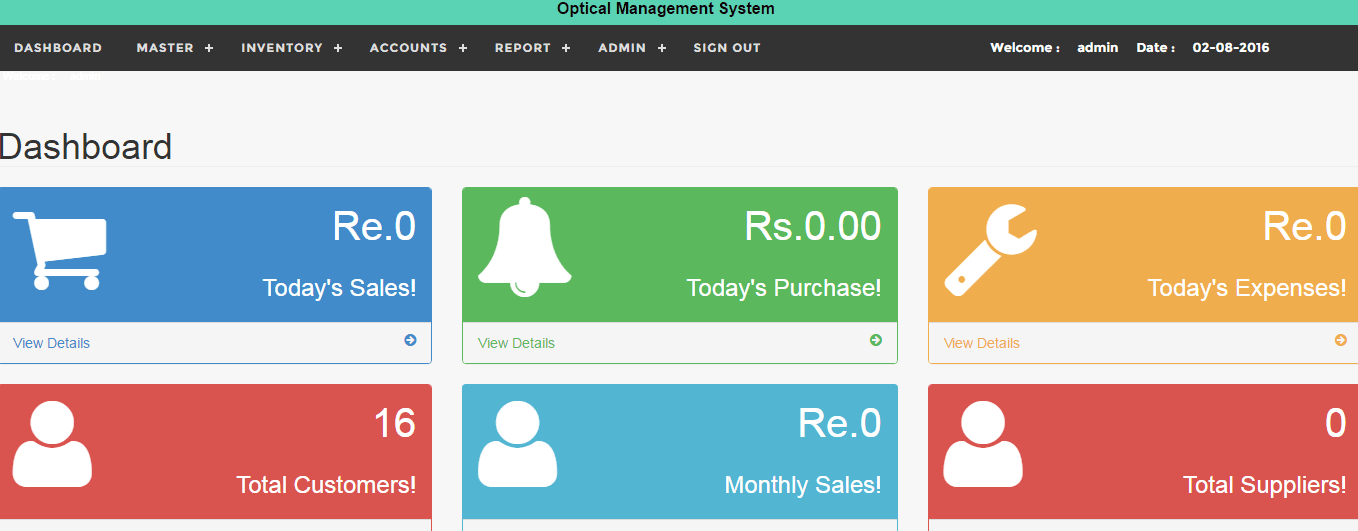Open View Details for Today's Sales
Screen dimensions: 1358x531
[x=51, y=343]
